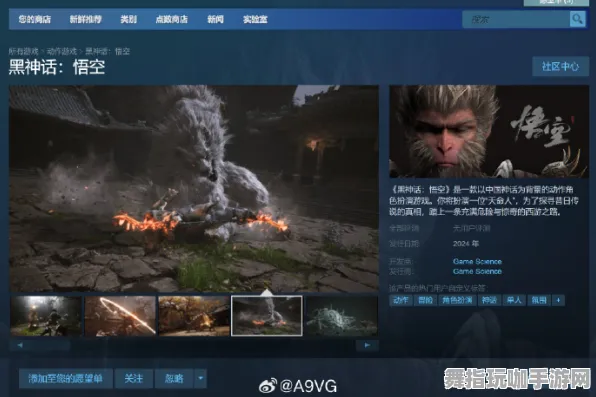The width and height of the screenshot is (596, 397).
Task: Click the 无用户评测 review text
Action: [x=471, y=228]
